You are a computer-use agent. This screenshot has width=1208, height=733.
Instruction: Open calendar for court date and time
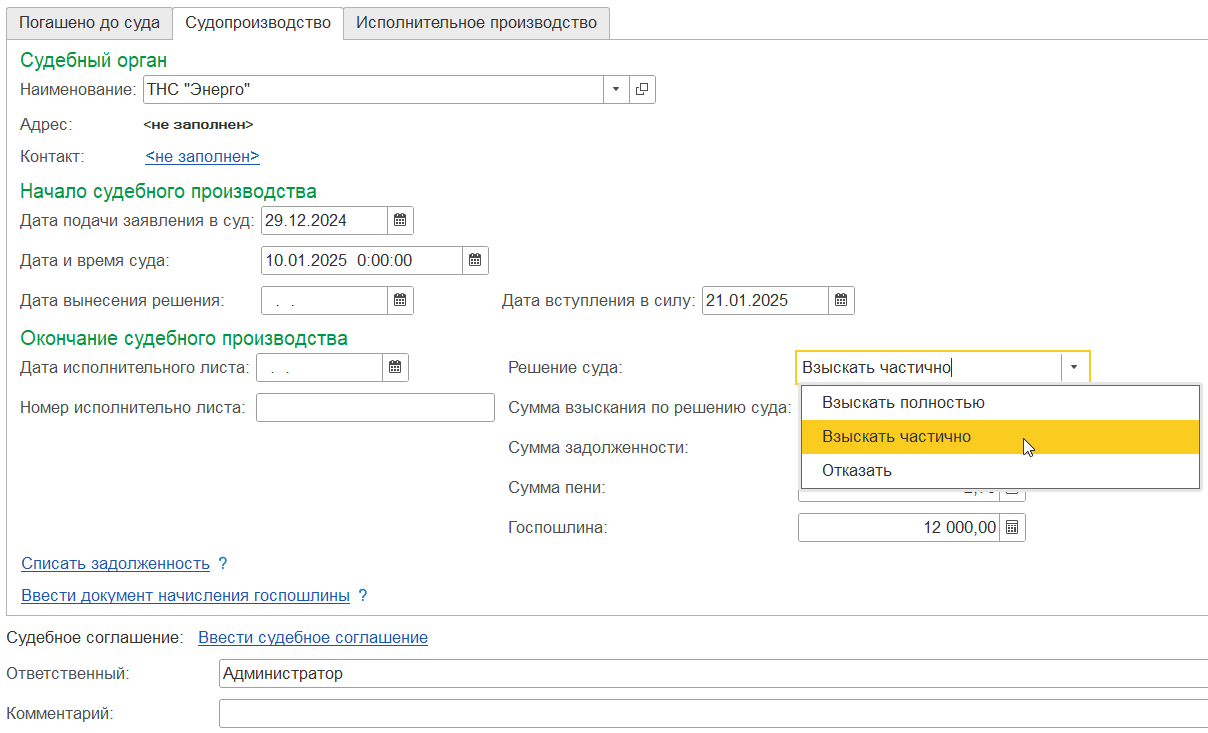click(x=475, y=260)
